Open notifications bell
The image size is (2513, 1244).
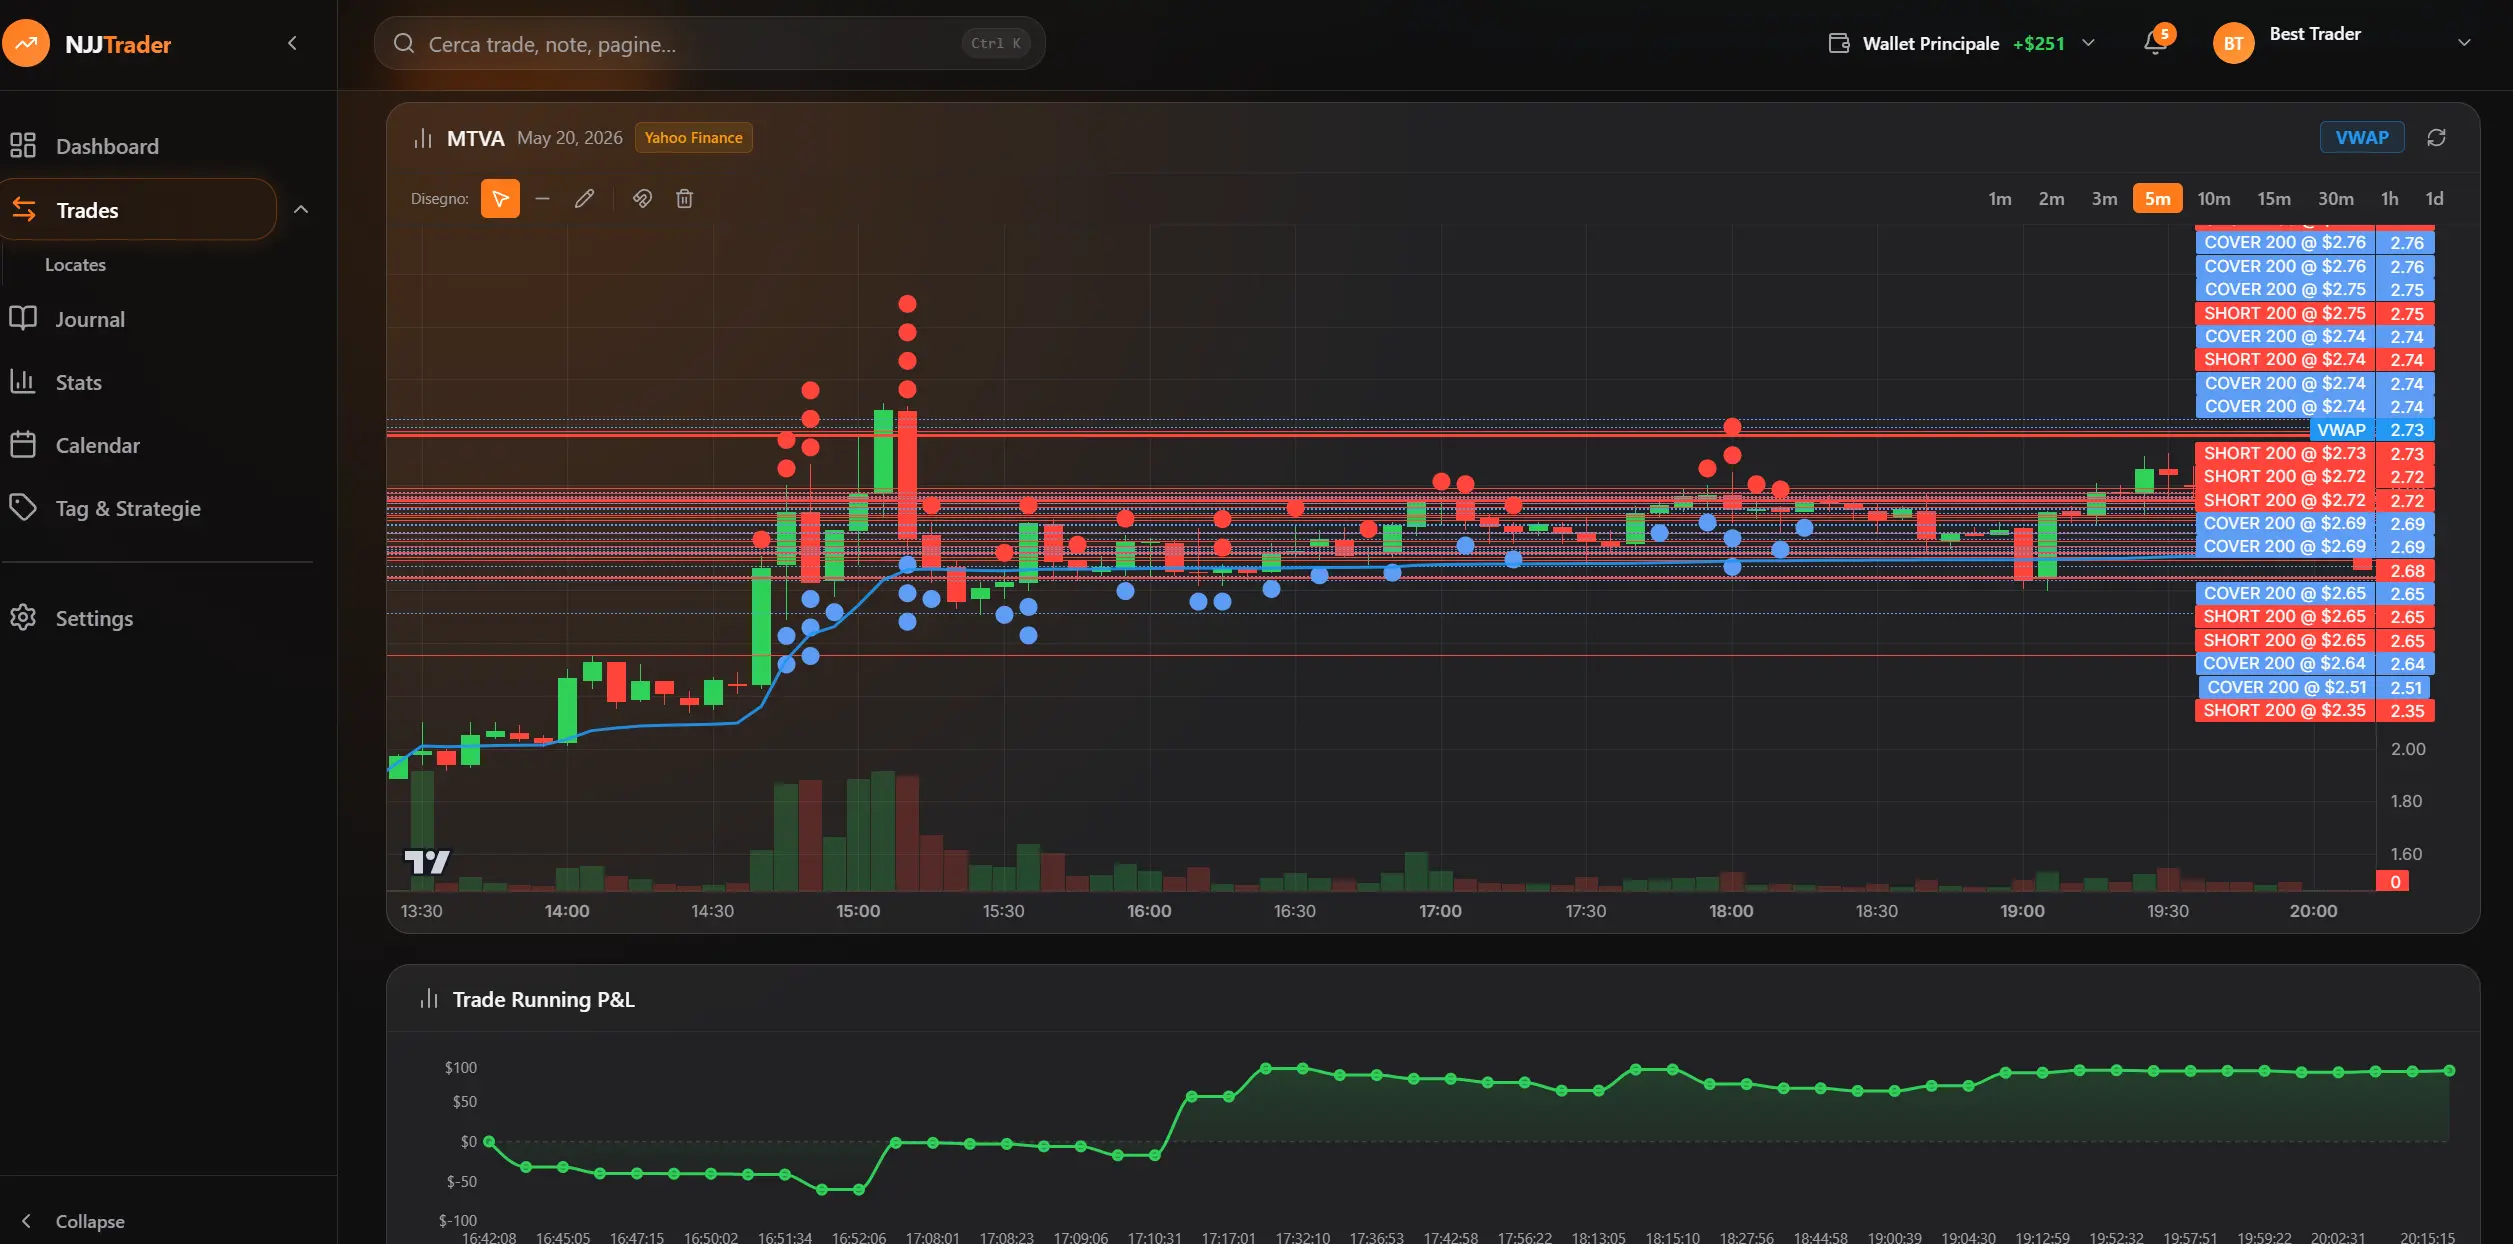(2155, 43)
